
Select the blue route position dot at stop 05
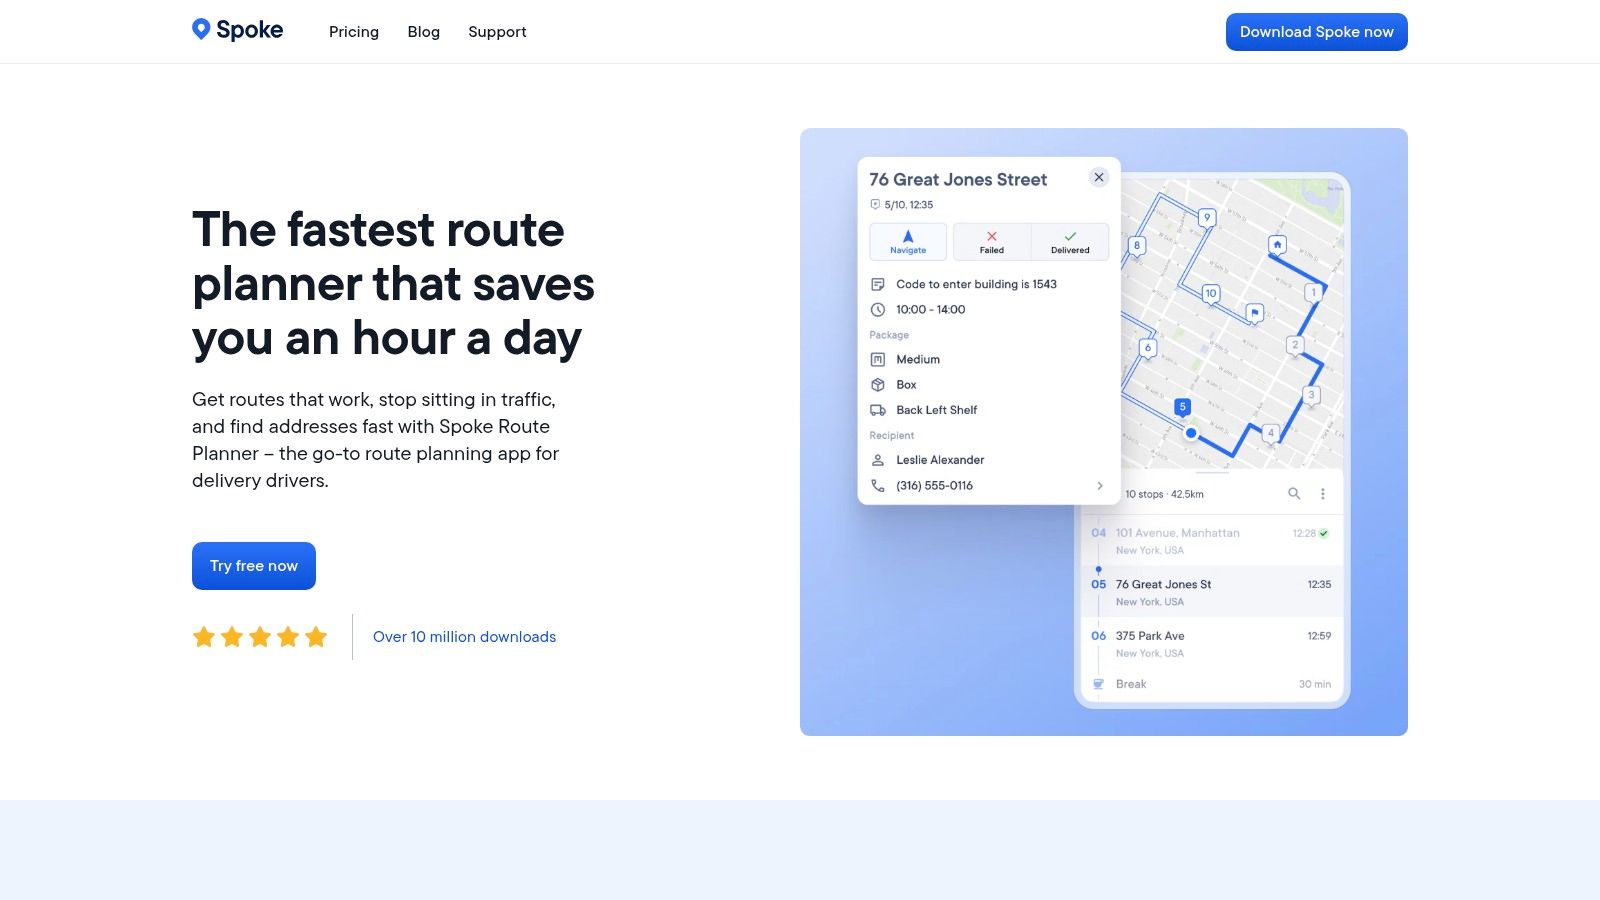(x=1099, y=569)
